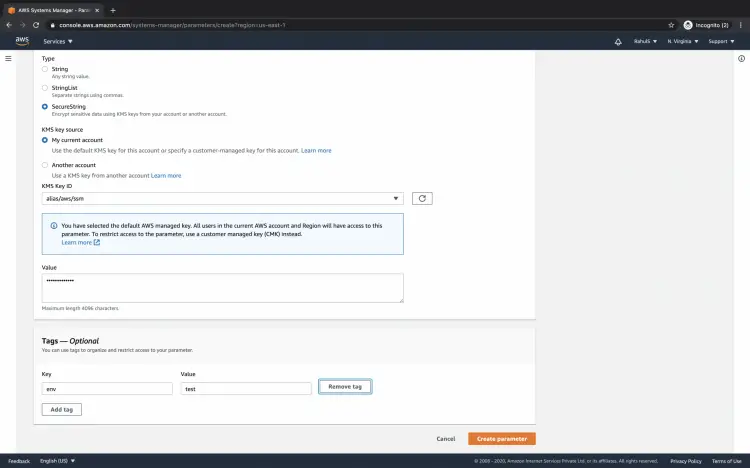Screen dimensions: 750x468
Task: Click the lock icon in address bar
Action: [53, 25]
